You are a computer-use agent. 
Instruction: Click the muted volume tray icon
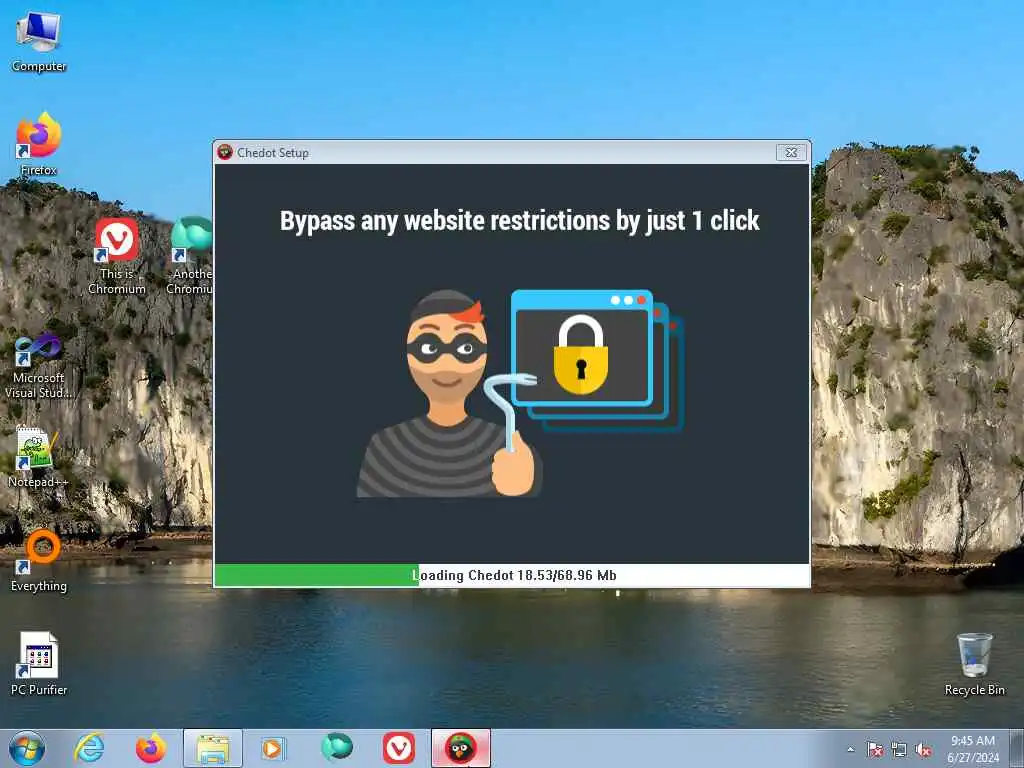click(x=923, y=750)
